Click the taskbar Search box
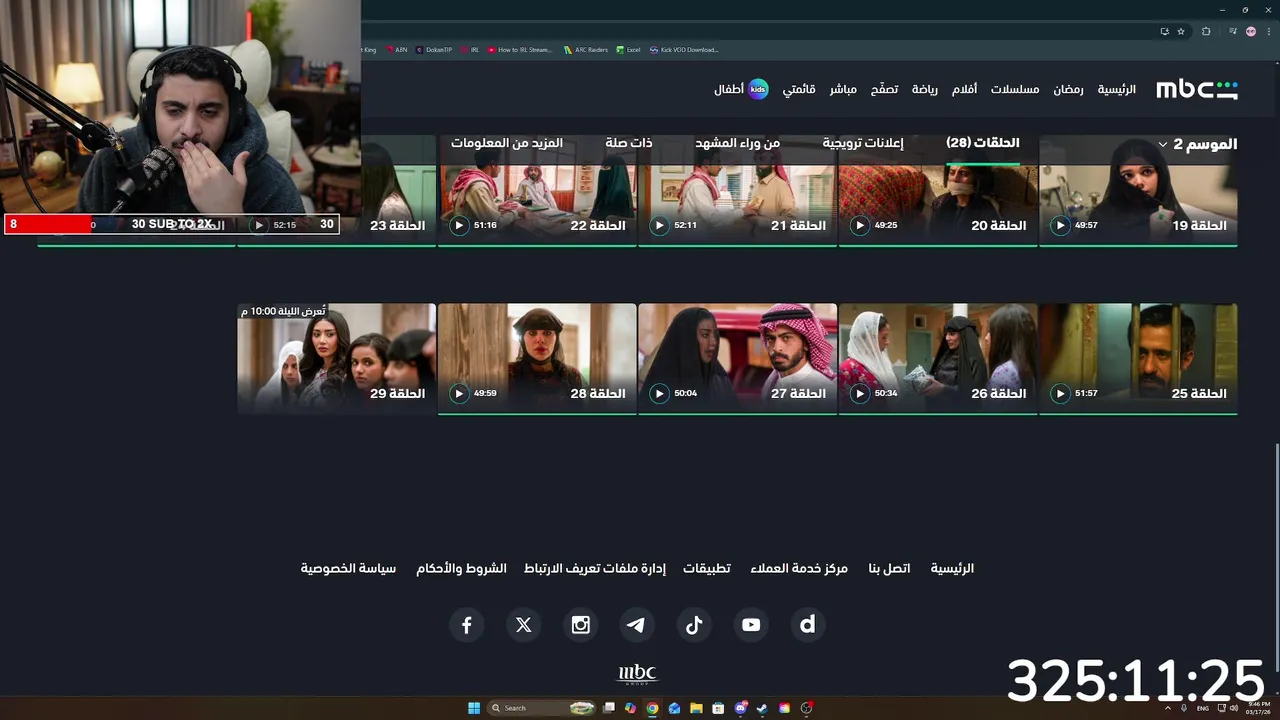The image size is (1280, 720). pos(541,708)
